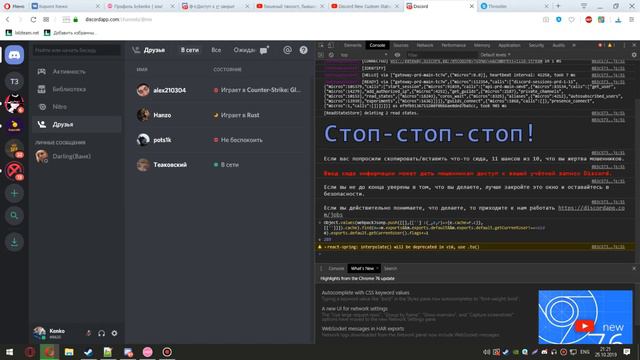The image size is (640, 360).
Task: Open the Nitro section
Action: coord(77,107)
